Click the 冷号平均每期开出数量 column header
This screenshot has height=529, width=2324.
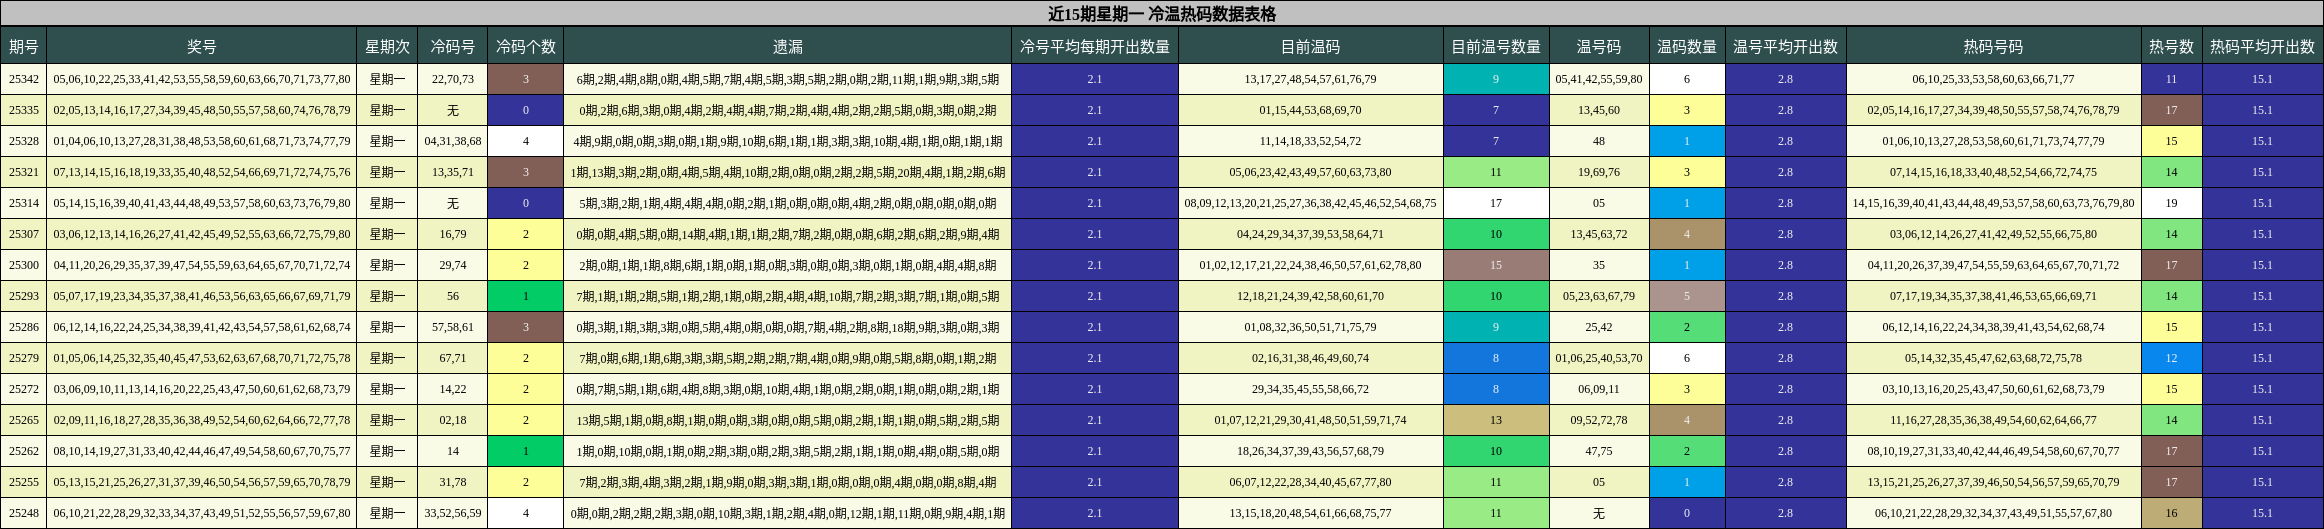(1095, 46)
